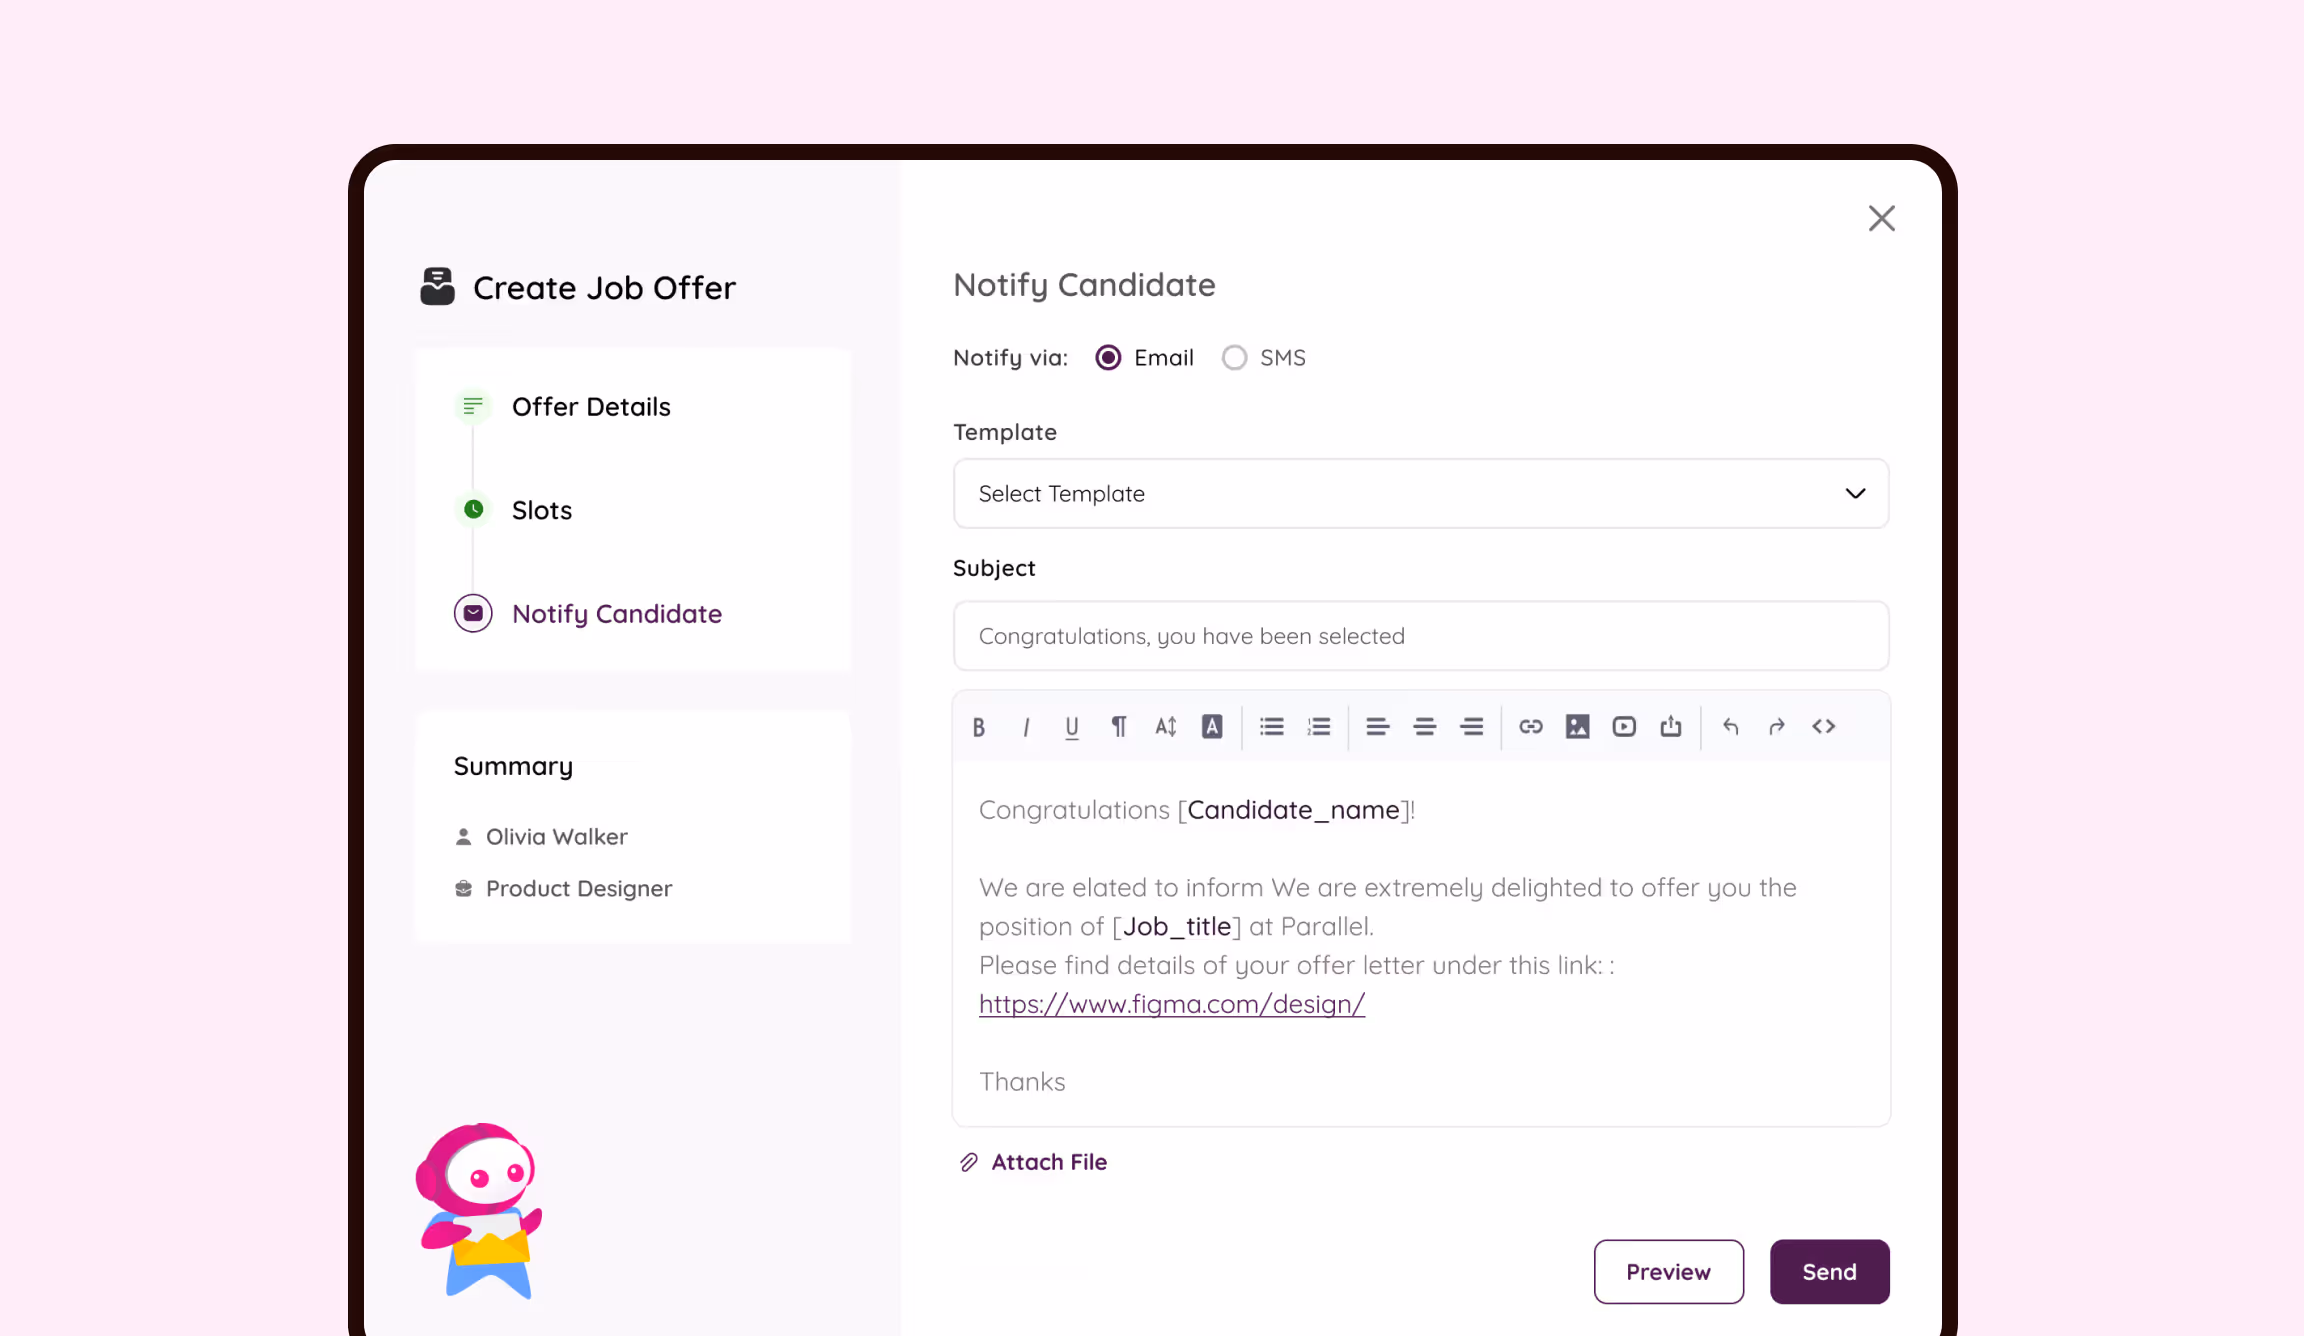
Task: Click the Job_title placeholder
Action: [x=1177, y=927]
